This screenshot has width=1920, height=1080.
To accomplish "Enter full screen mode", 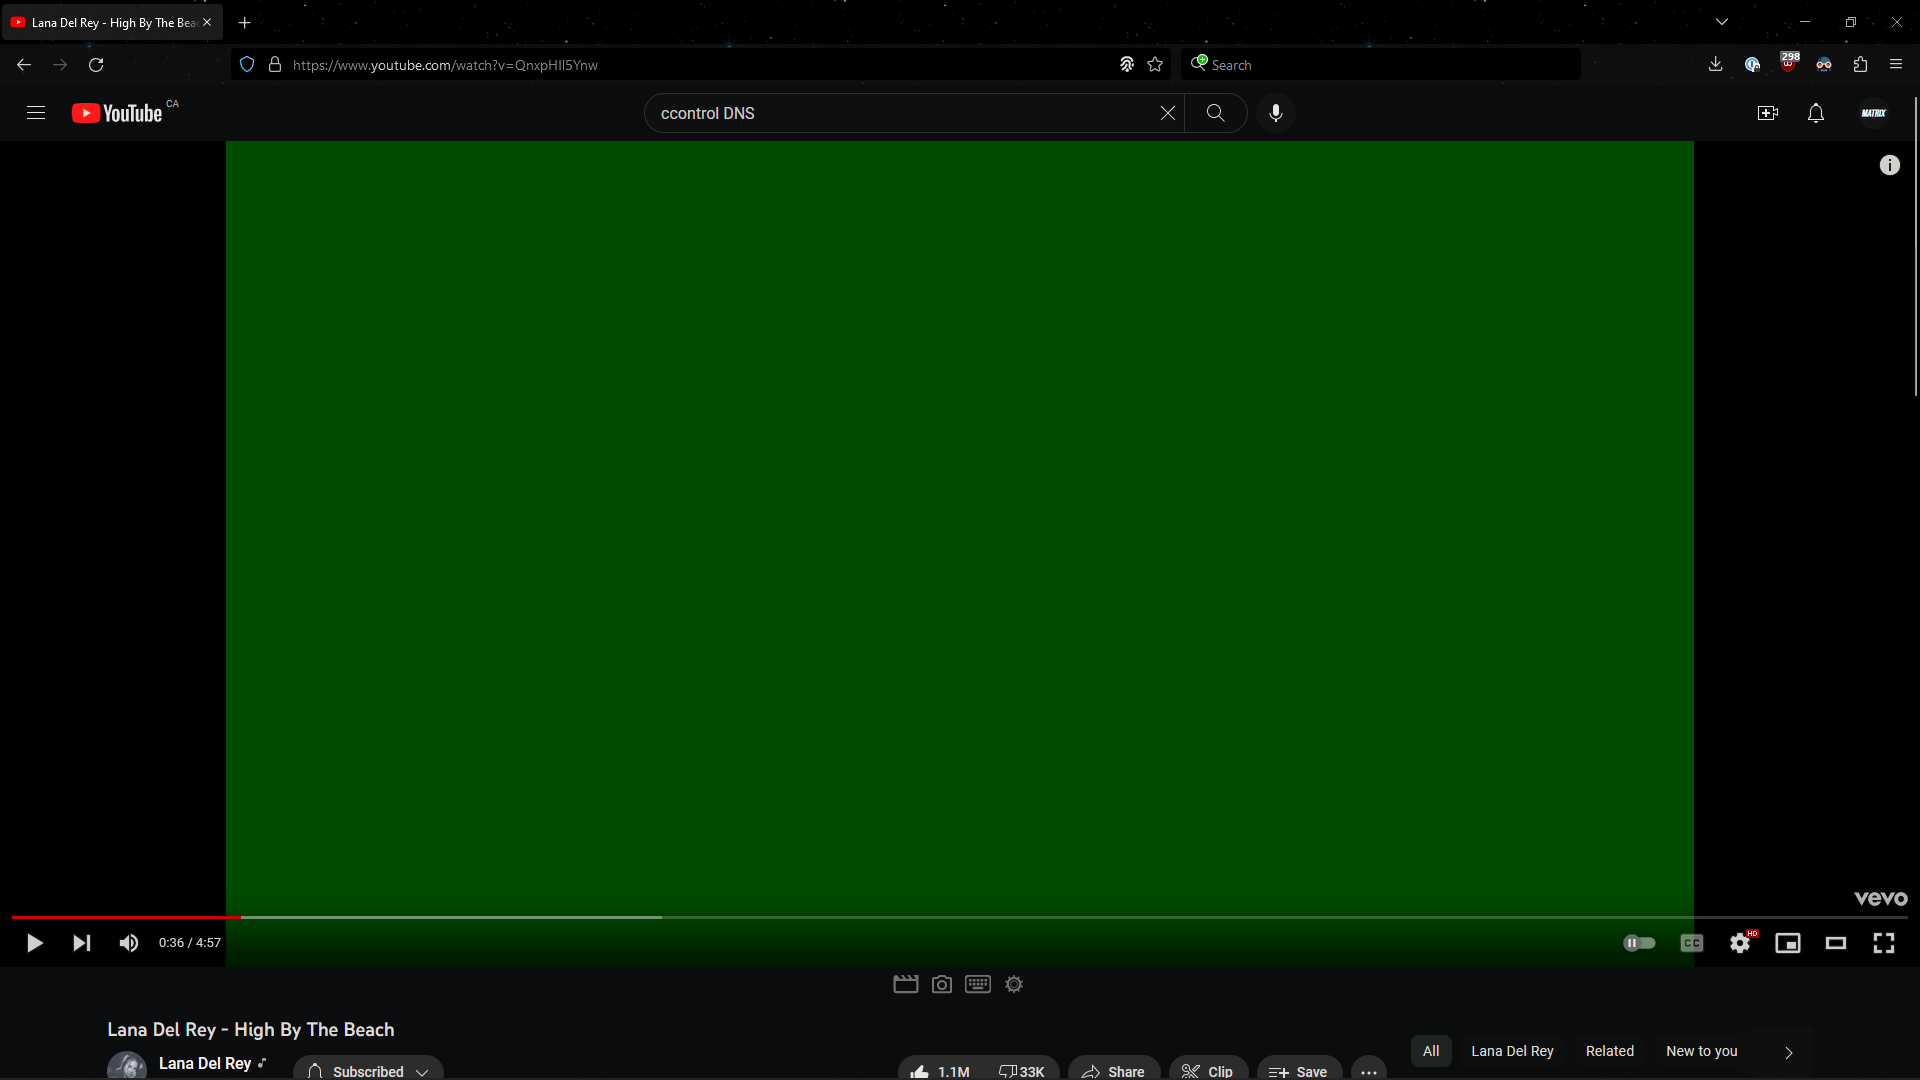I will (x=1883, y=943).
